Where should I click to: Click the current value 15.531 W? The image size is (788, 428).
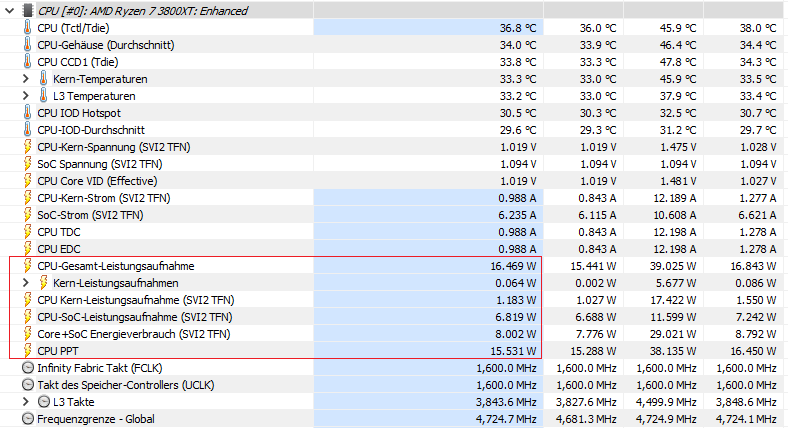pyautogui.click(x=513, y=351)
